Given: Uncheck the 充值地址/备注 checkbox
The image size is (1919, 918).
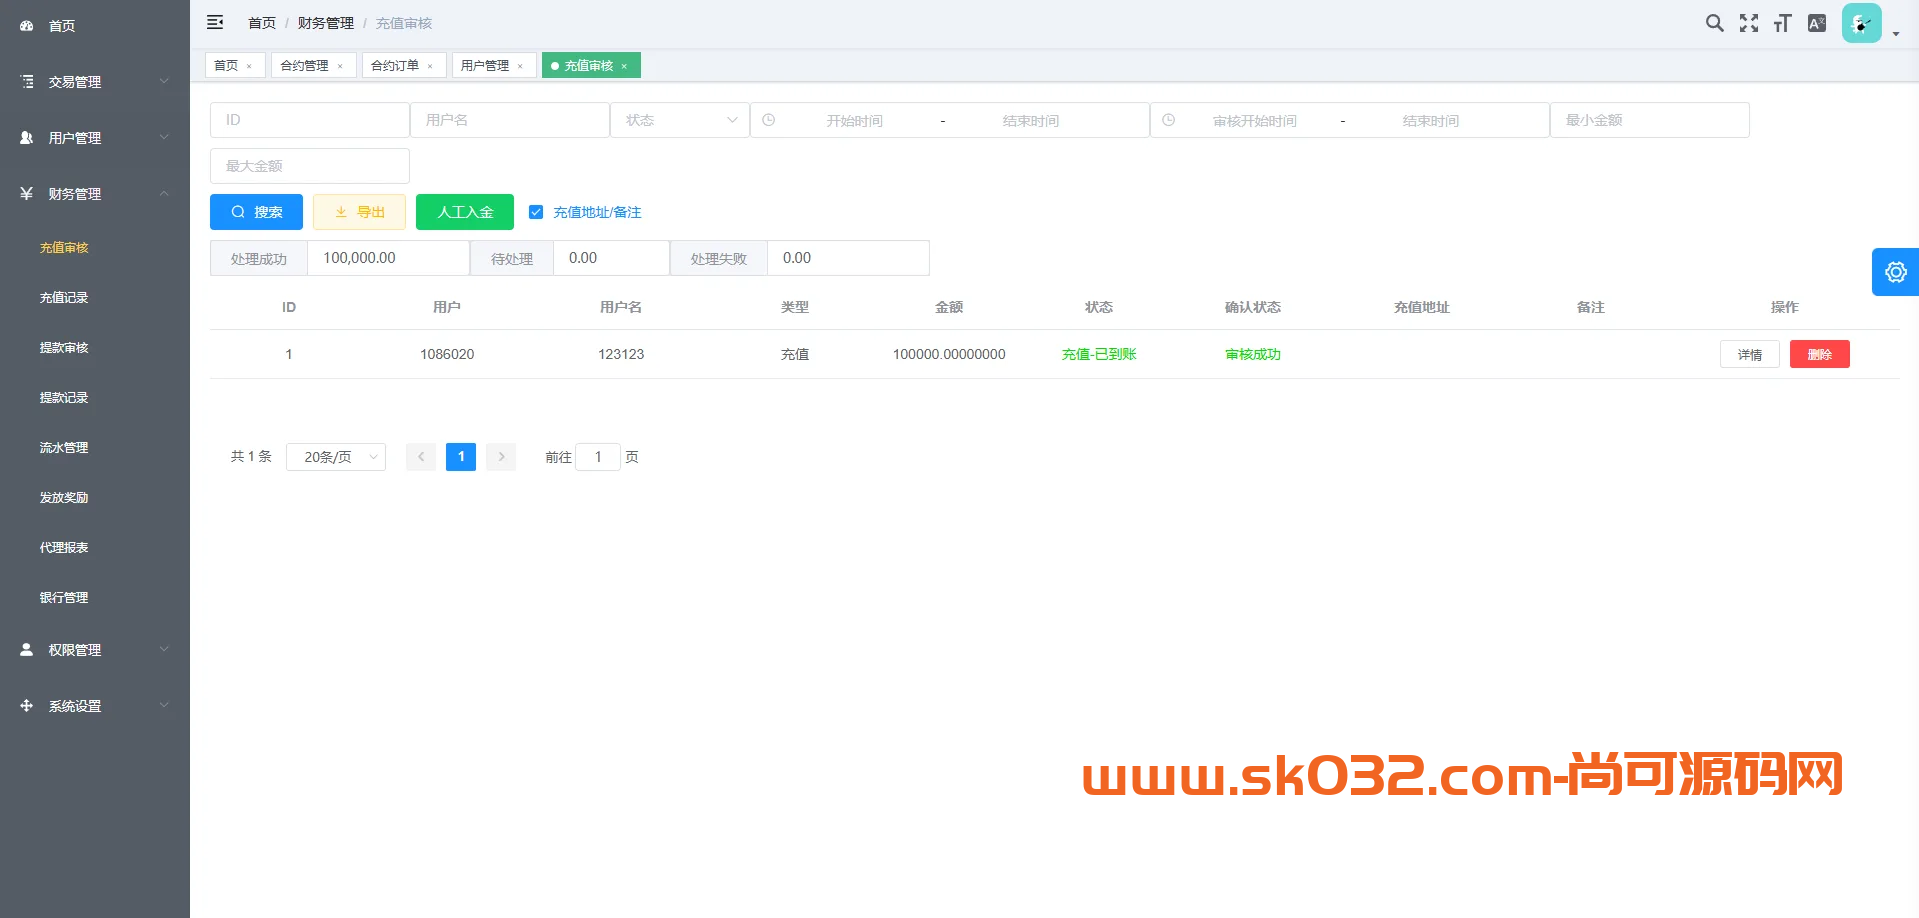Looking at the screenshot, I should point(536,211).
